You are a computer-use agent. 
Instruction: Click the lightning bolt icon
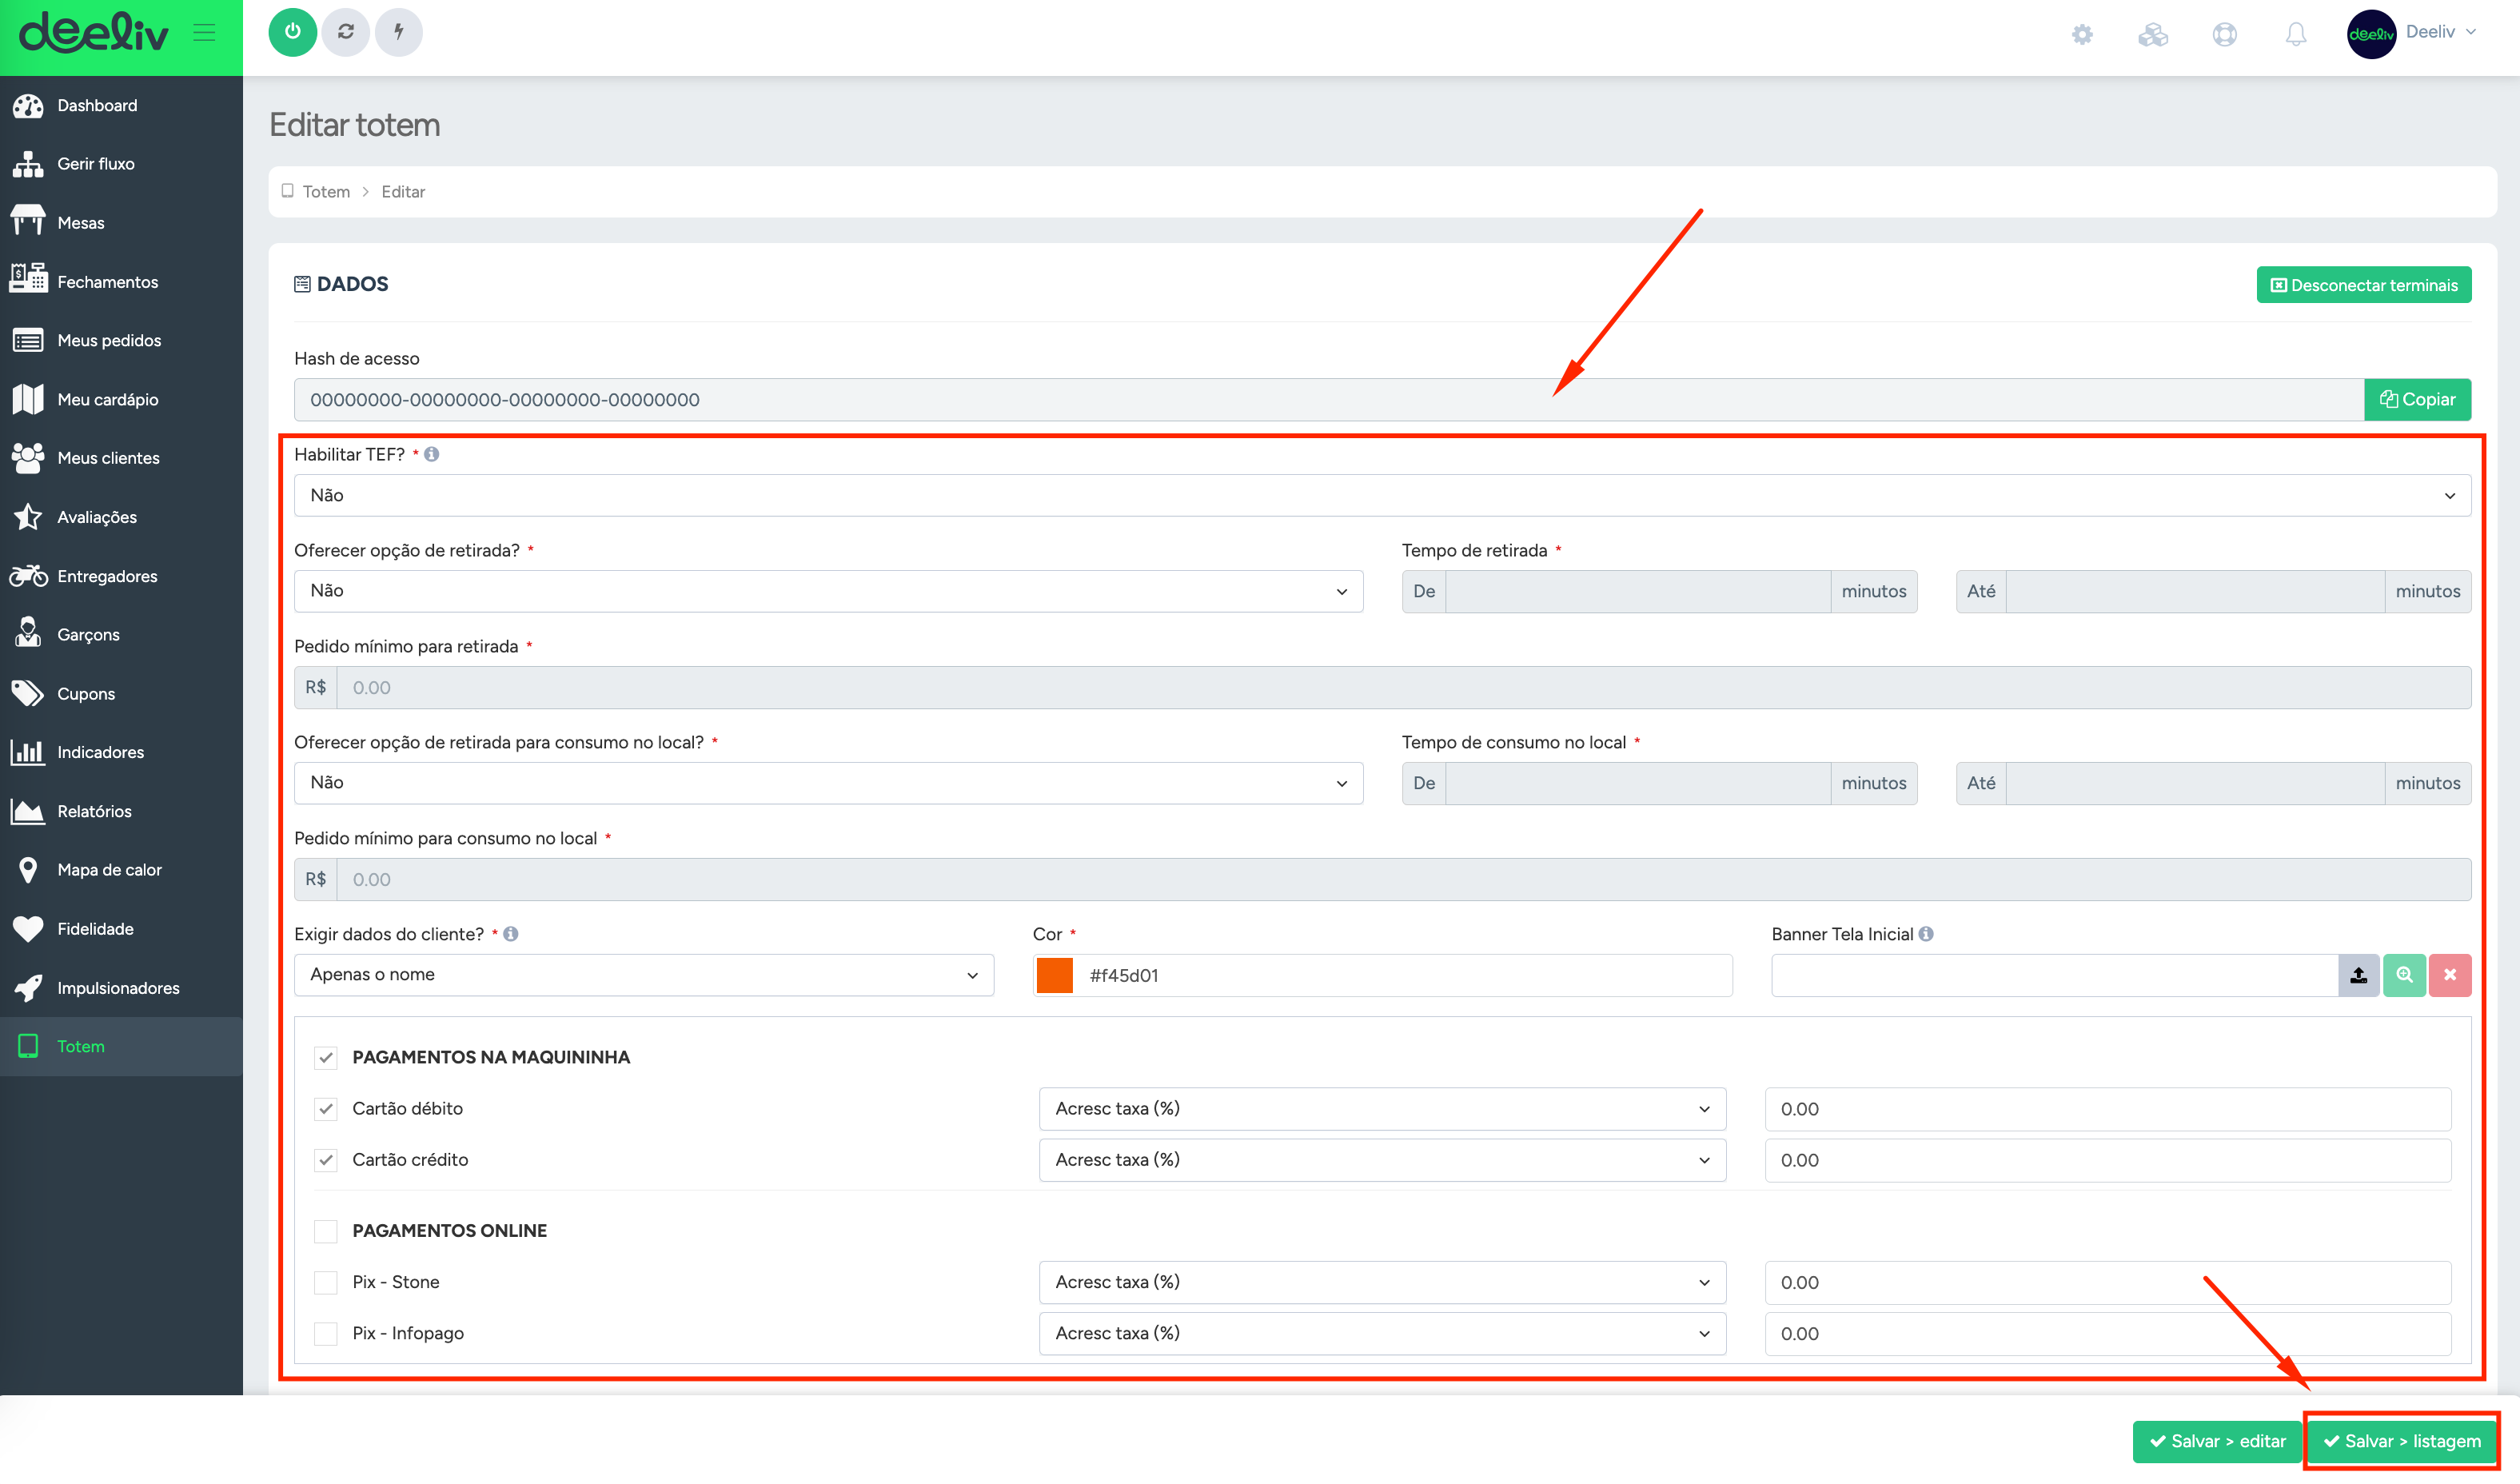pyautogui.click(x=399, y=32)
